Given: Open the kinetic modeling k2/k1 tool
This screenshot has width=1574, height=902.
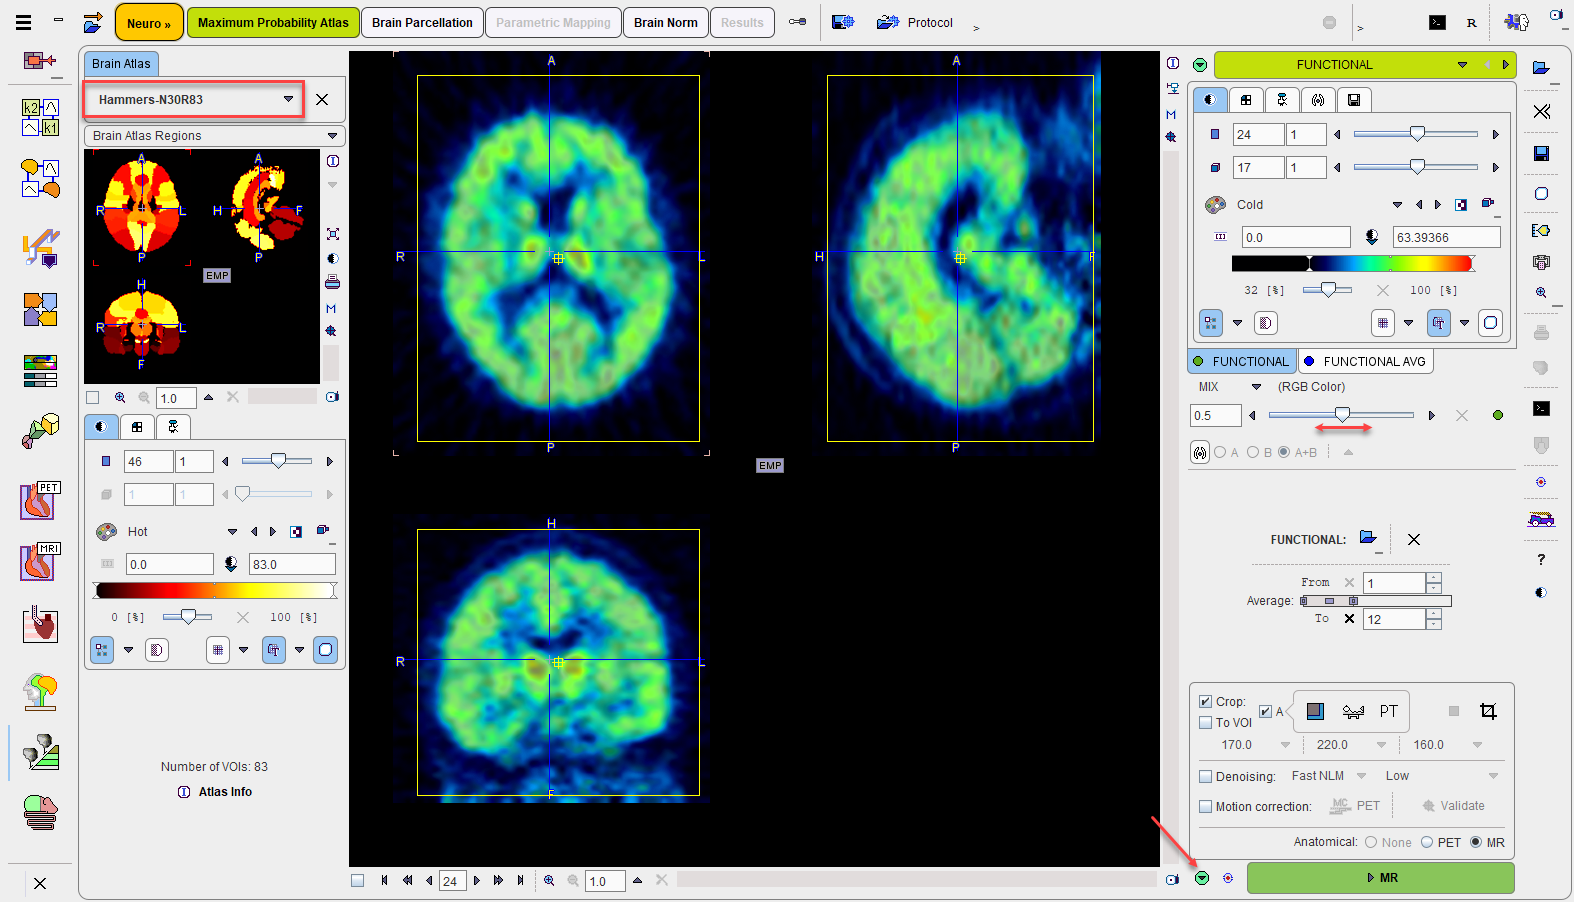Looking at the screenshot, I should click(40, 117).
